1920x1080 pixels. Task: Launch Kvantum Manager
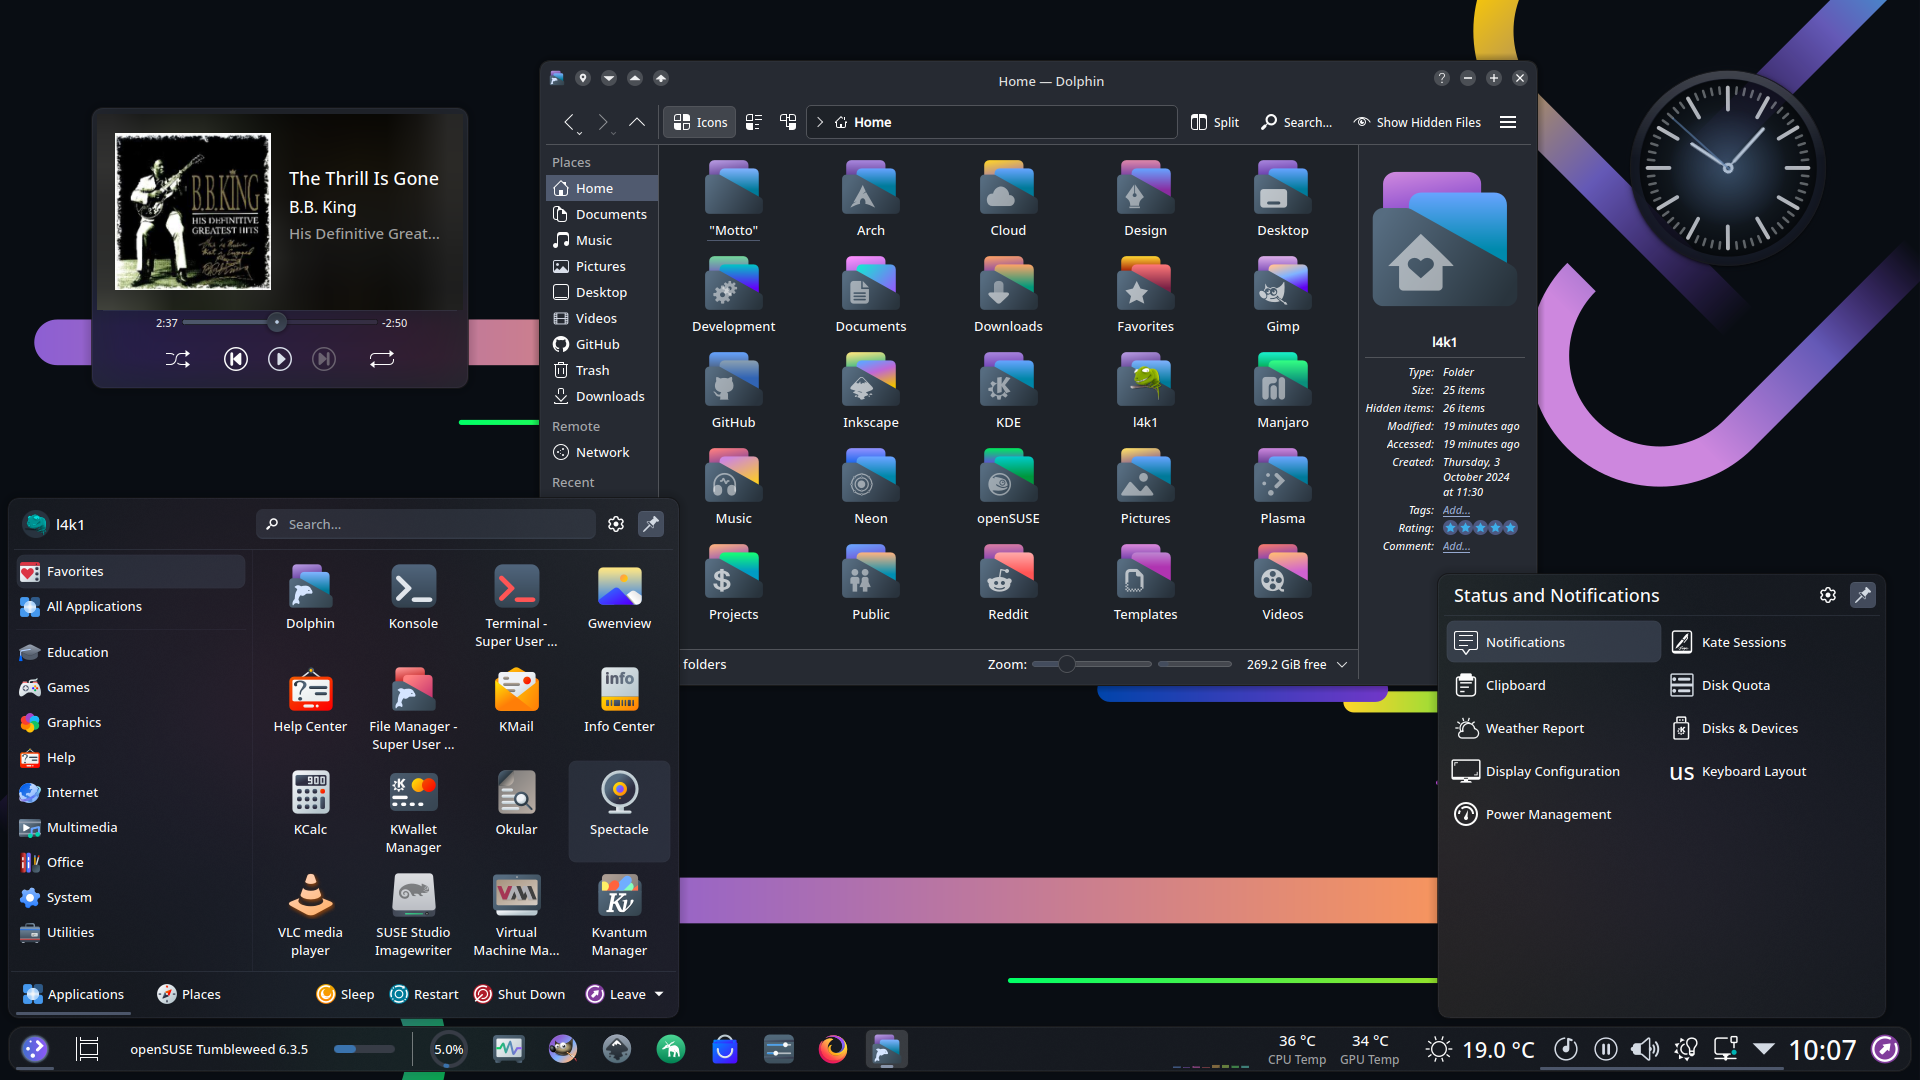coord(619,914)
